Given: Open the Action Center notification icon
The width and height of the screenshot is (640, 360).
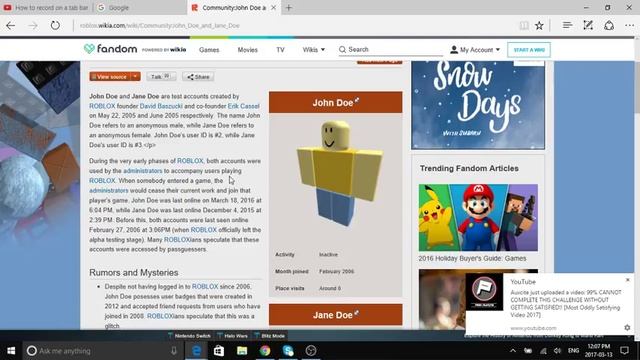Looking at the screenshot, I should point(624,351).
